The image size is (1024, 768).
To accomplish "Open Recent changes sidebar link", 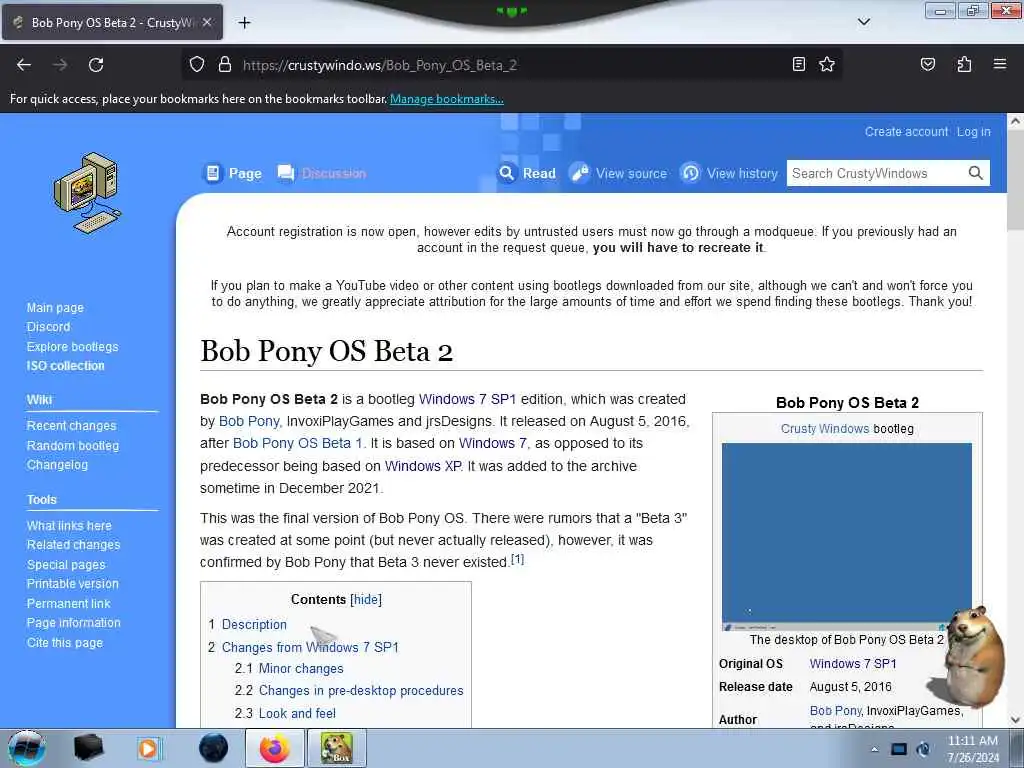I will click(71, 426).
